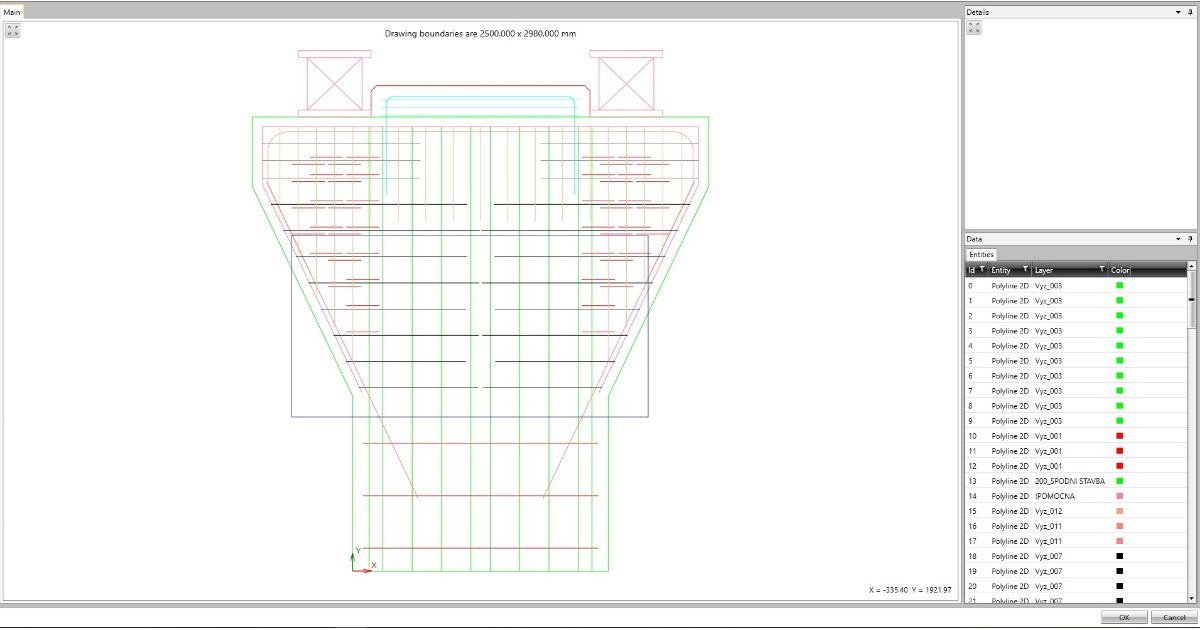
Task: Pin the Details panel
Action: (x=1189, y=12)
